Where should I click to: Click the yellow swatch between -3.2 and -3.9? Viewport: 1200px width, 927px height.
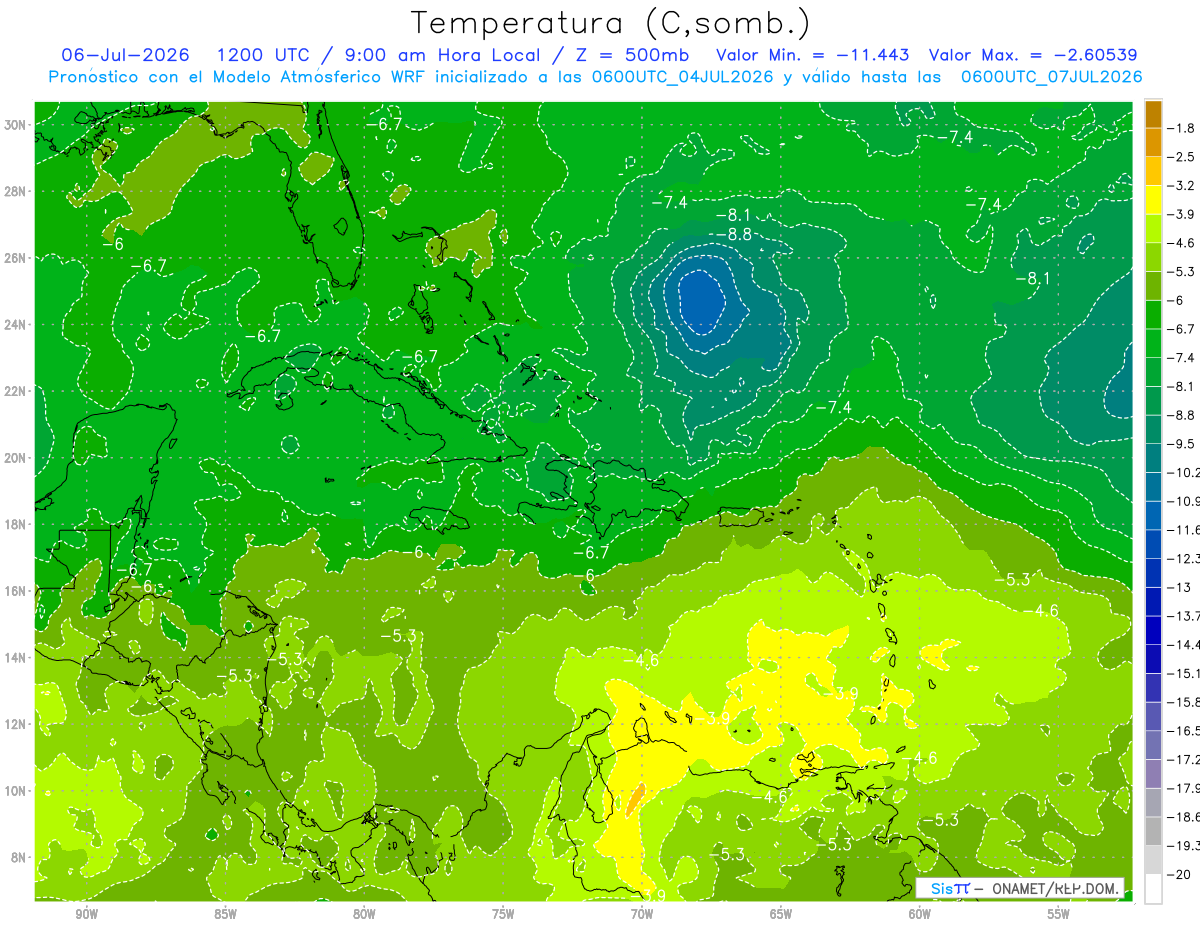tap(1153, 200)
